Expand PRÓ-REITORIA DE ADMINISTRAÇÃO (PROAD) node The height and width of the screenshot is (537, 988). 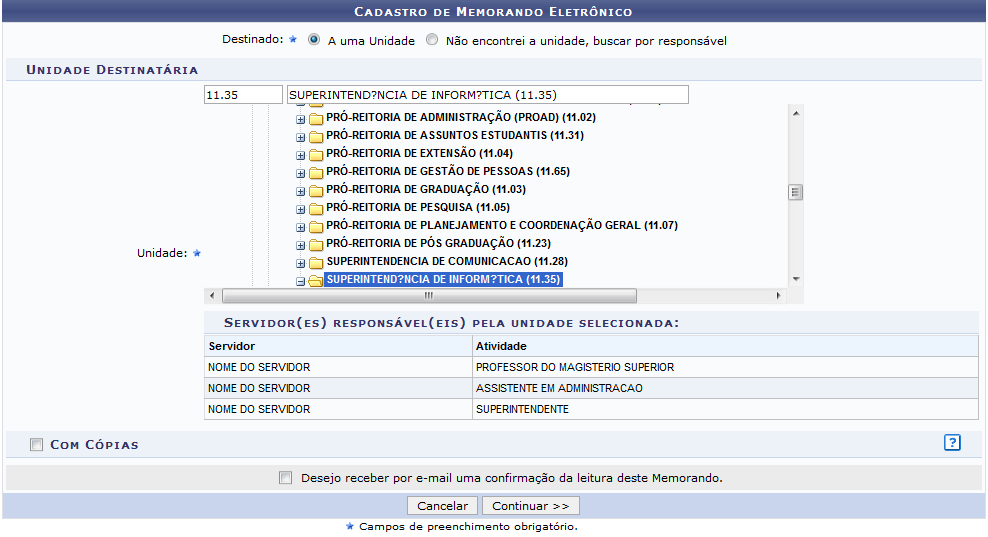coord(300,119)
